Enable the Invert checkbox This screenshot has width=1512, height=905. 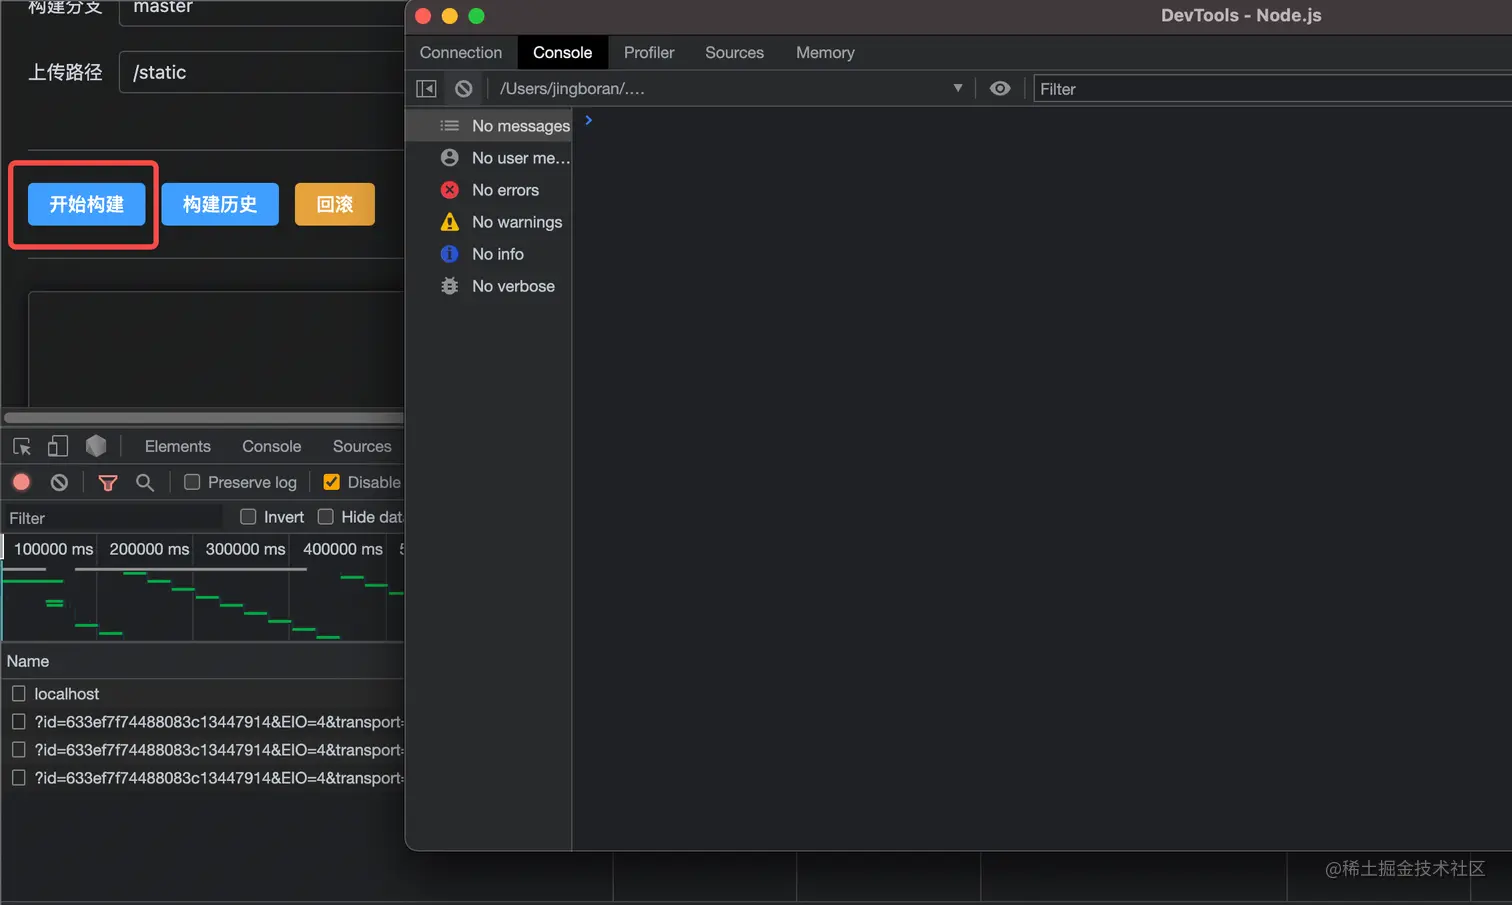(248, 517)
